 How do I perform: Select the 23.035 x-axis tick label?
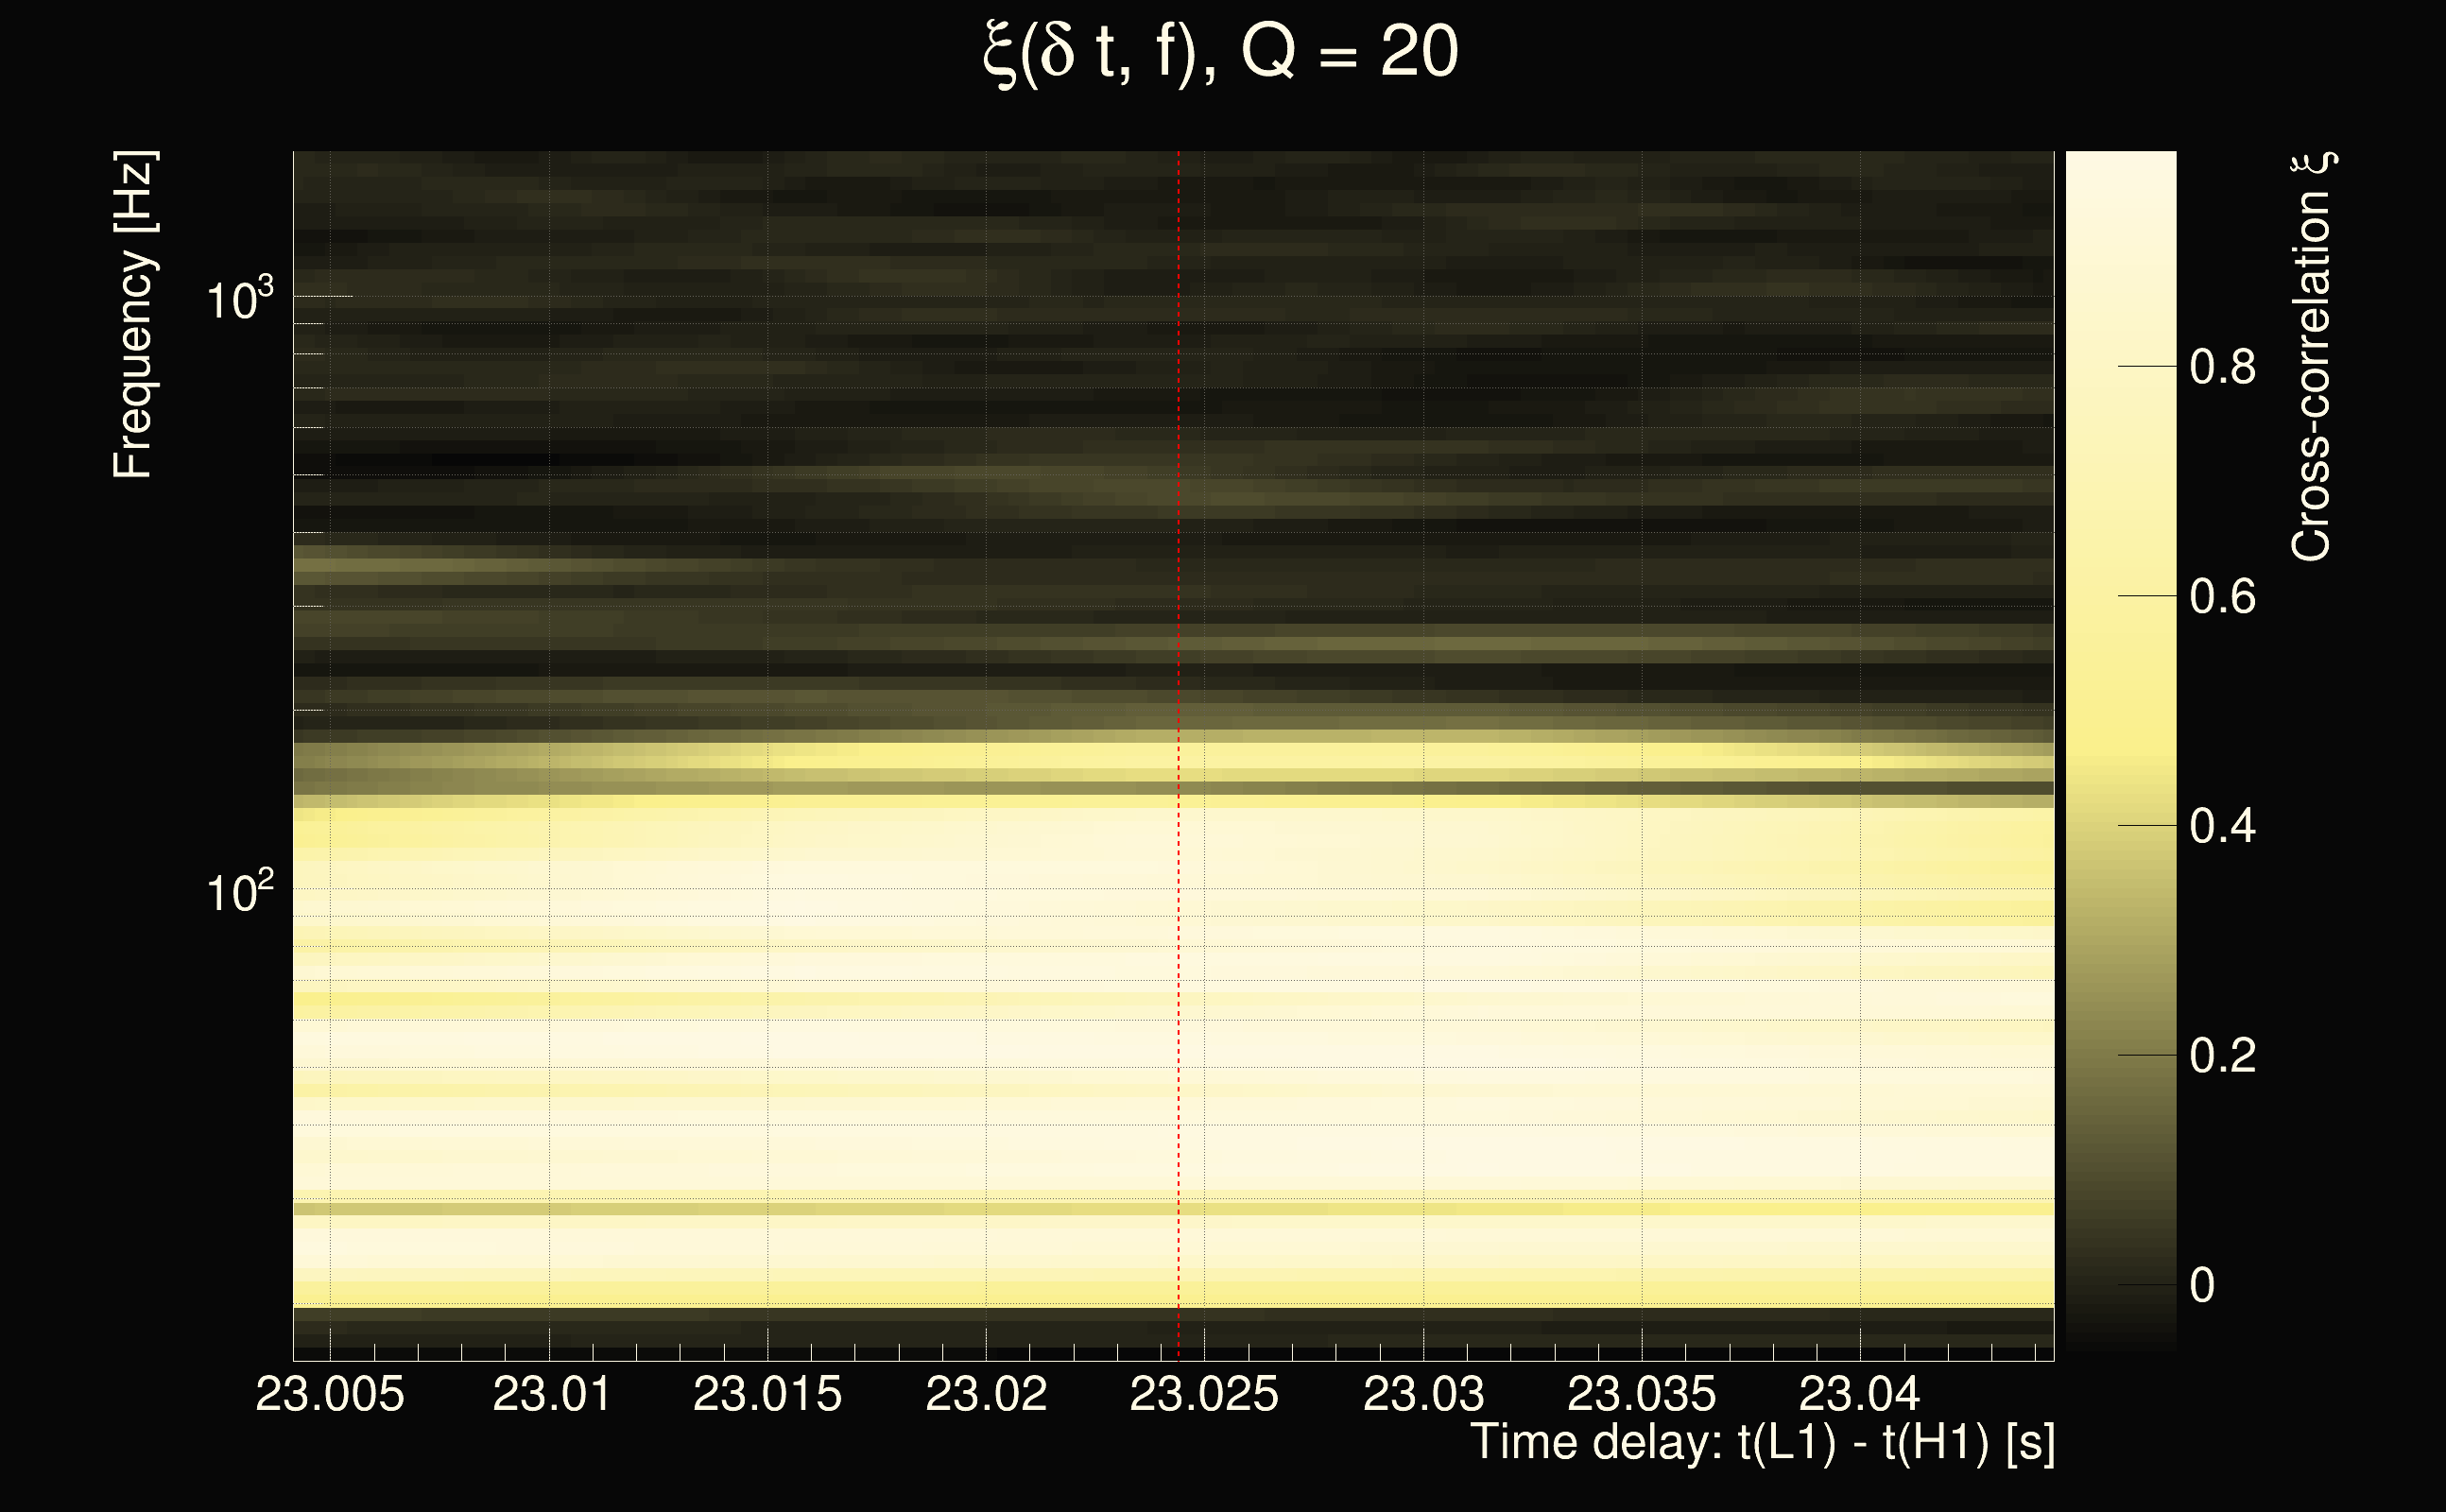(x=1641, y=1394)
